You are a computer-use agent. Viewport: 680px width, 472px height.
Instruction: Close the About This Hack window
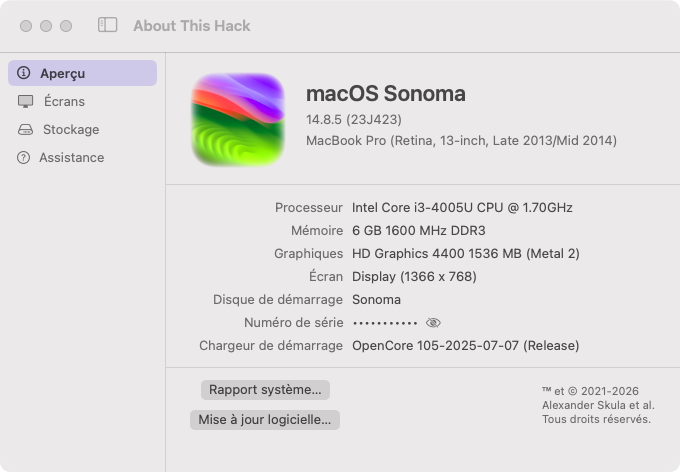pyautogui.click(x=26, y=26)
